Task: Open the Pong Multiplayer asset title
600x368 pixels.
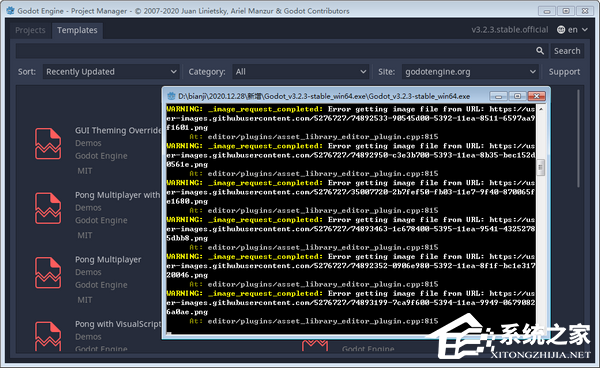Action: pyautogui.click(x=108, y=260)
